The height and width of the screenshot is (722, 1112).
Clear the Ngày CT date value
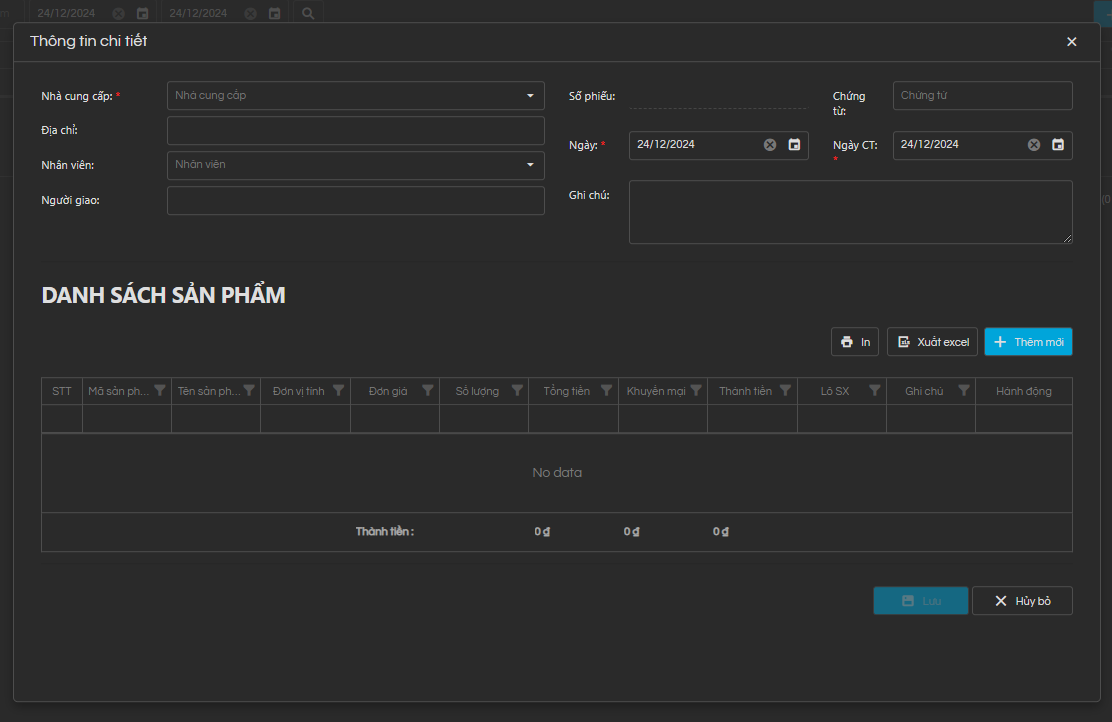(x=1034, y=145)
